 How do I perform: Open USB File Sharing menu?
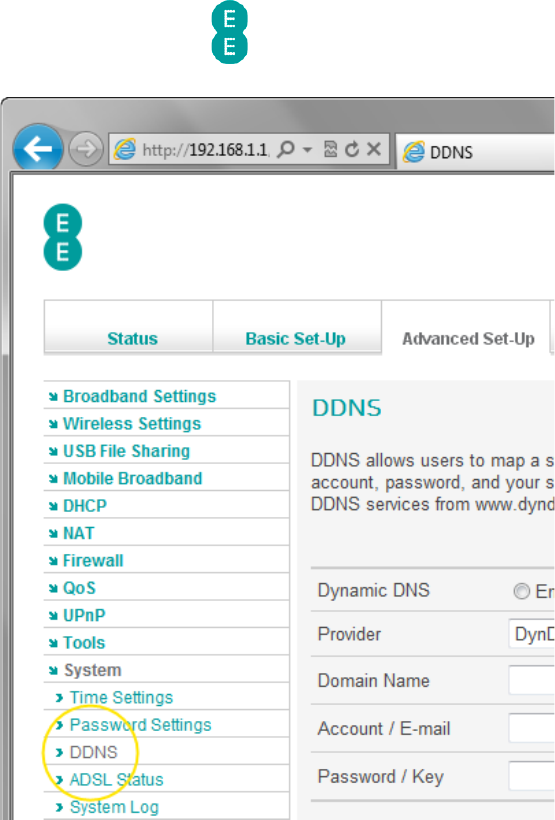[x=126, y=451]
